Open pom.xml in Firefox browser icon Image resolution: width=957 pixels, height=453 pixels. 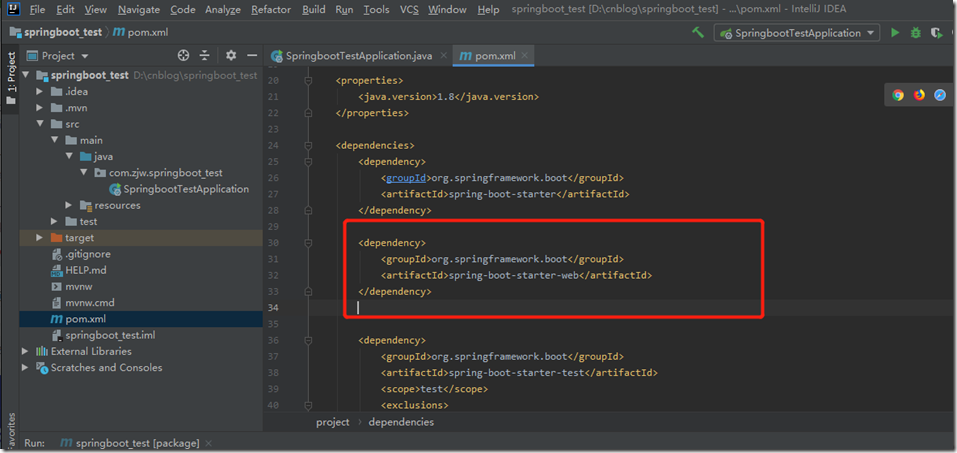(919, 95)
